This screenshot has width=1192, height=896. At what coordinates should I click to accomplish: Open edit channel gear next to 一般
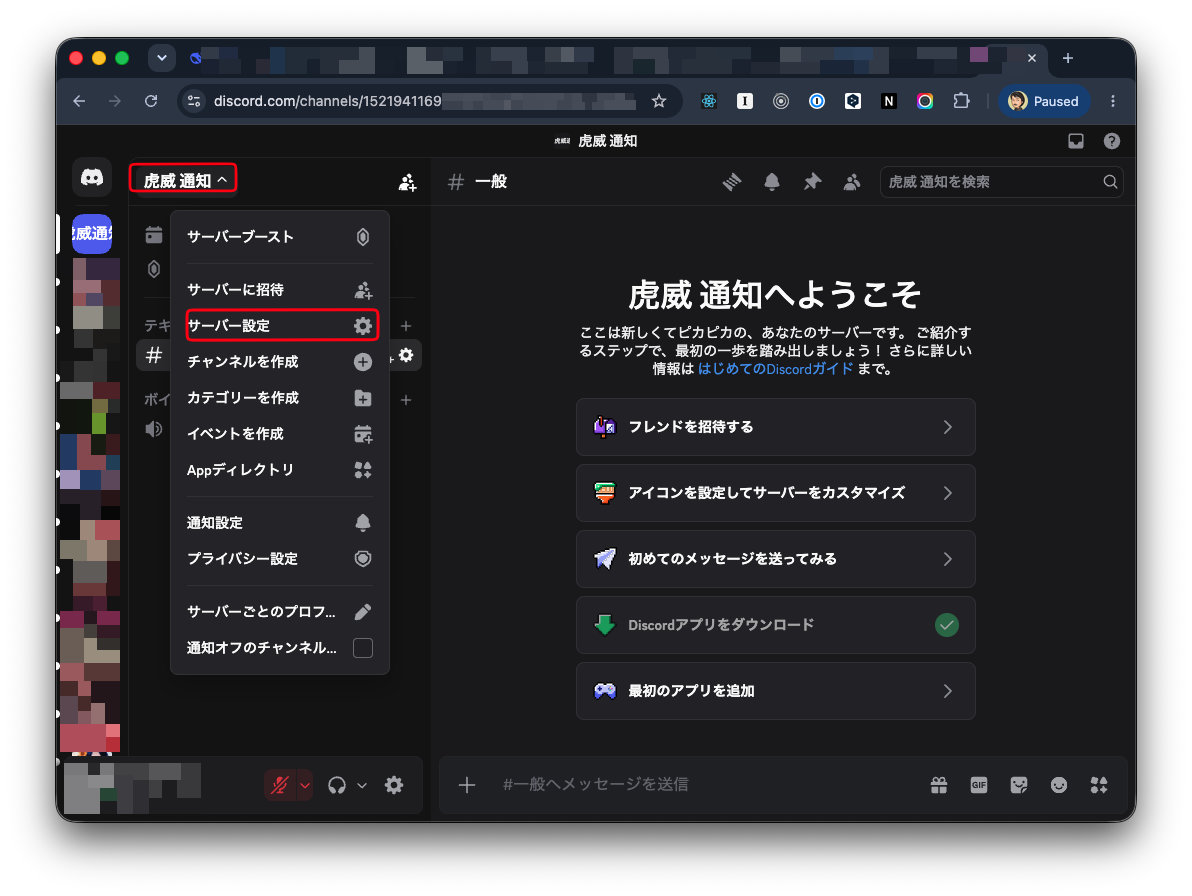coord(406,355)
